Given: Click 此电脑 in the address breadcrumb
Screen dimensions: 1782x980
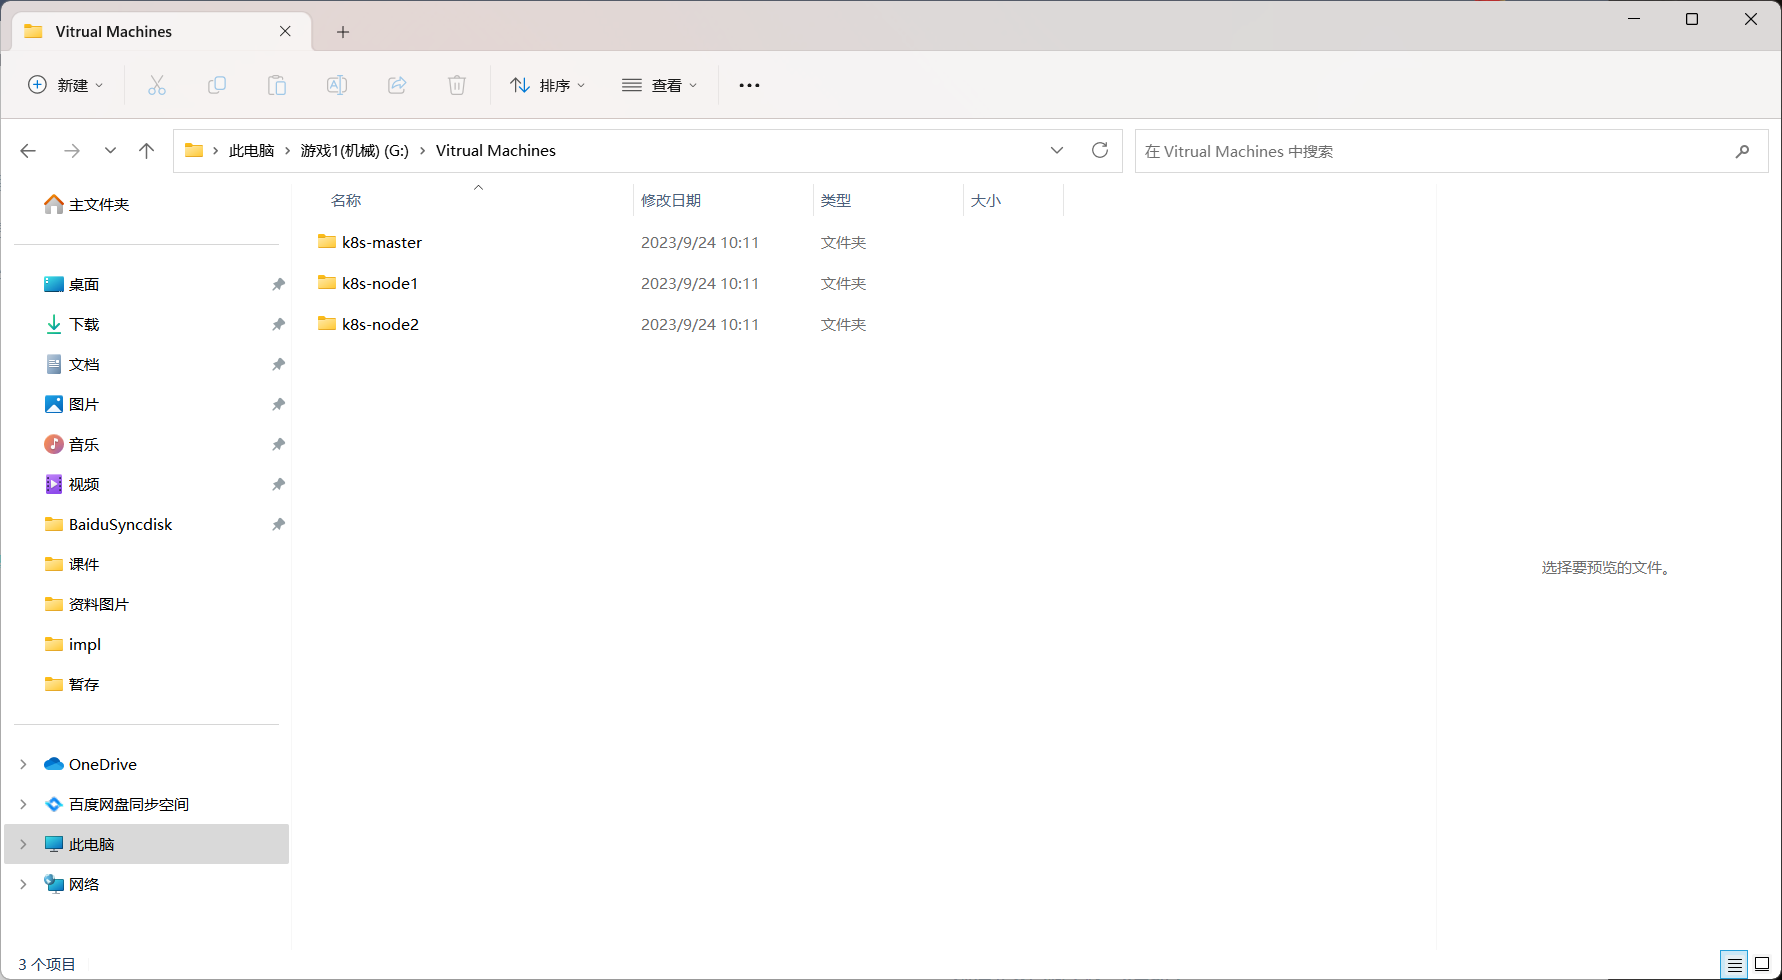Looking at the screenshot, I should click(251, 151).
